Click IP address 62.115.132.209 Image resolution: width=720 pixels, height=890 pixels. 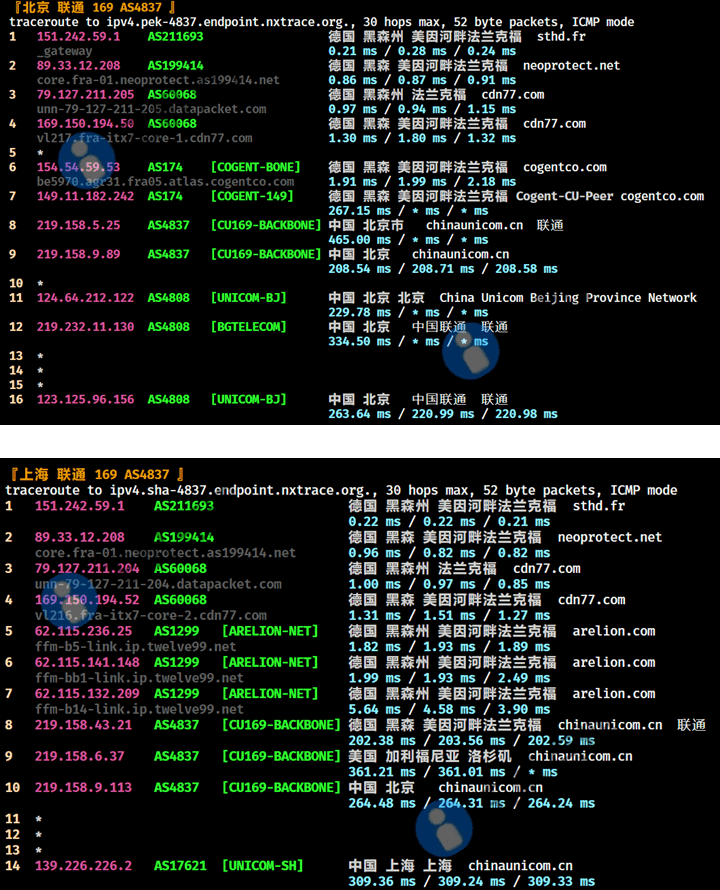[87, 694]
